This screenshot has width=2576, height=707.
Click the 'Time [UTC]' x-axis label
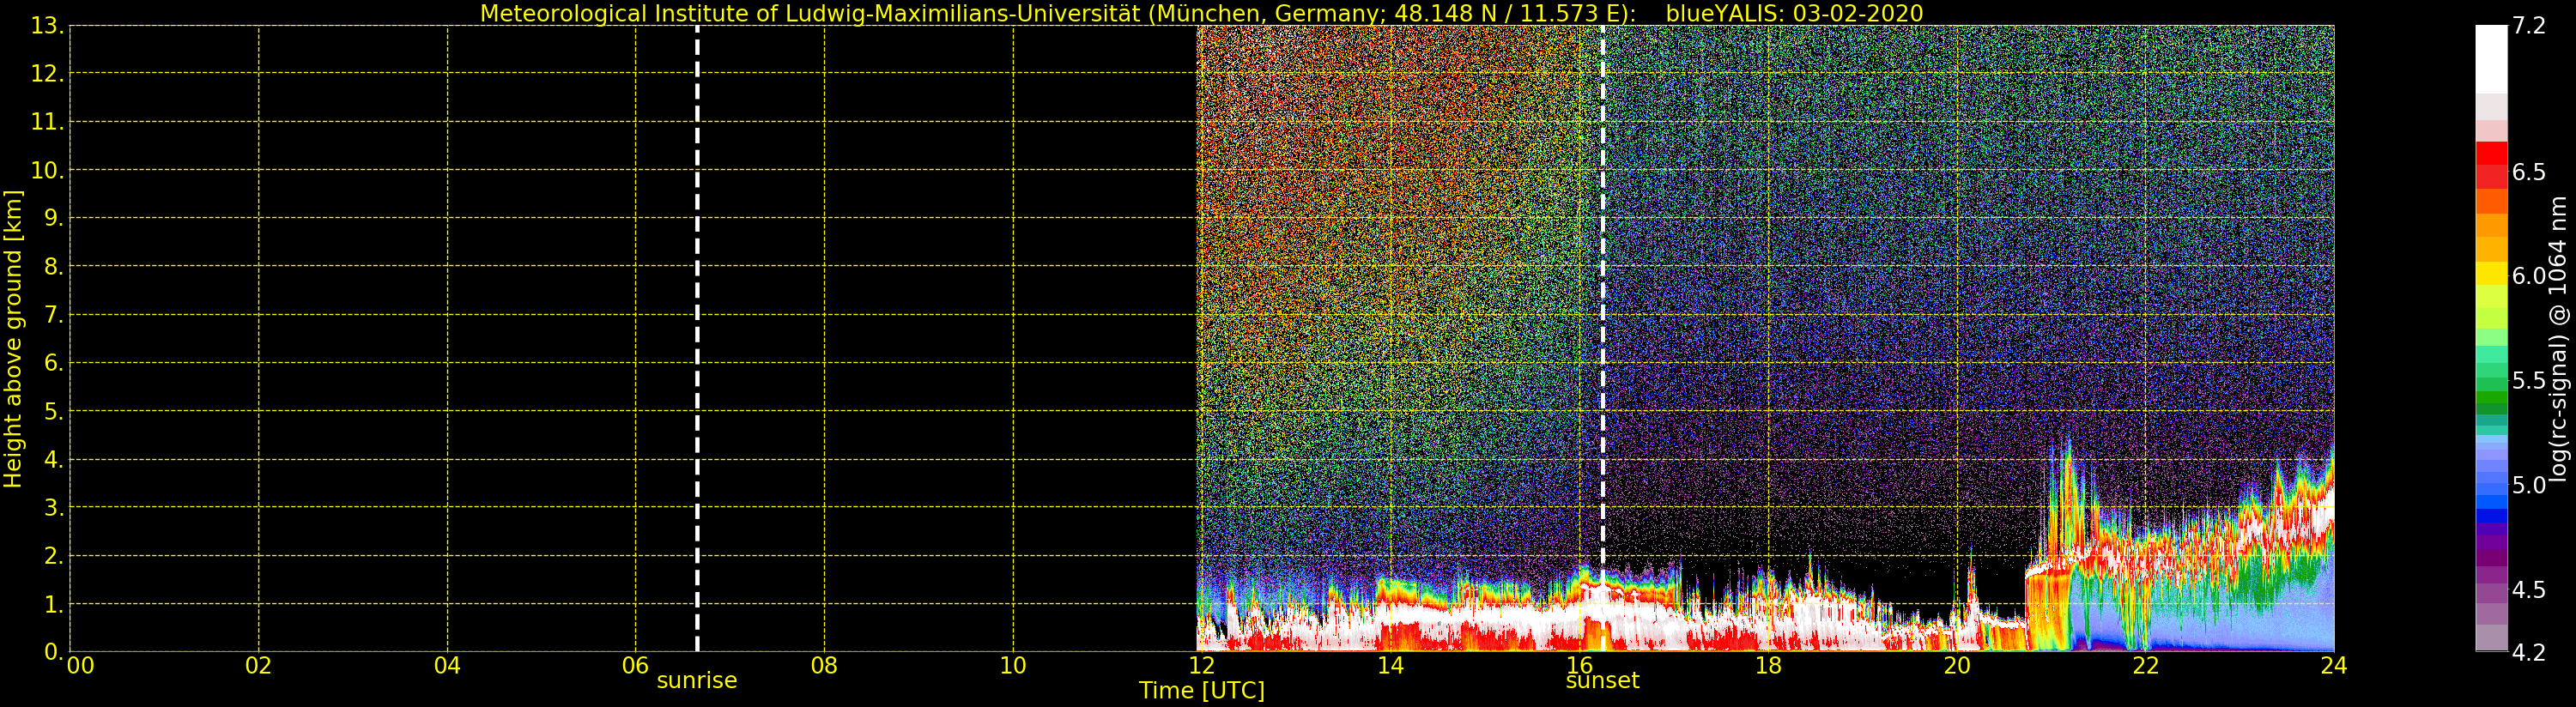(1201, 691)
